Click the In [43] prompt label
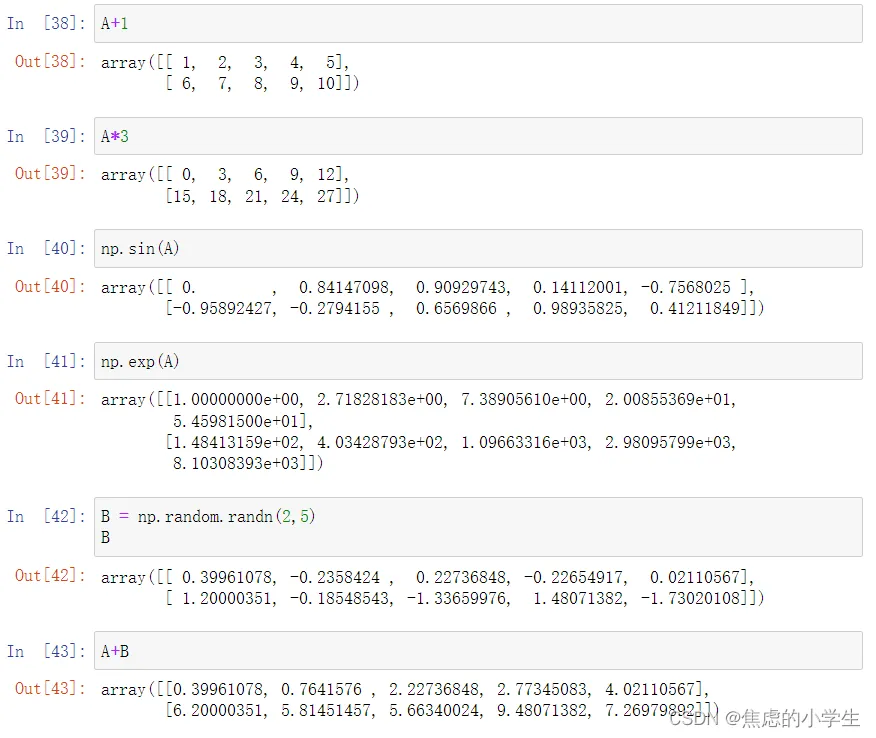This screenshot has height=738, width=876. 45,651
